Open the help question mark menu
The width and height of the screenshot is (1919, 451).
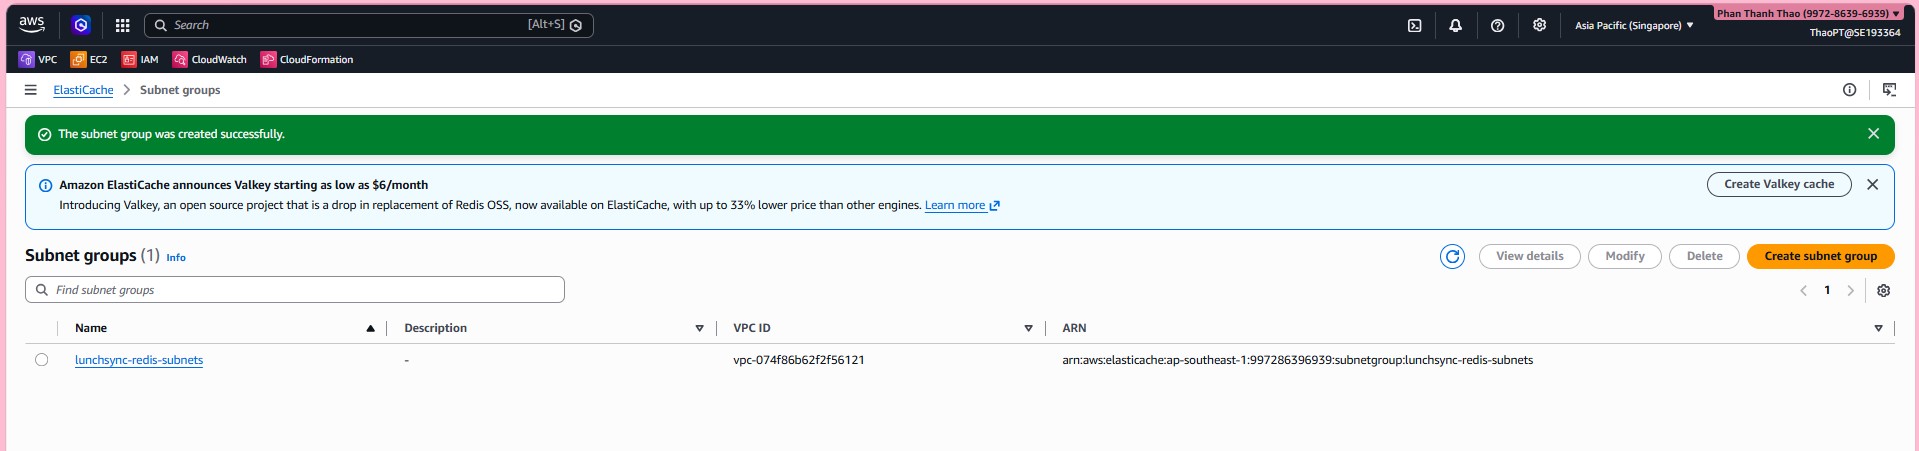[1497, 25]
